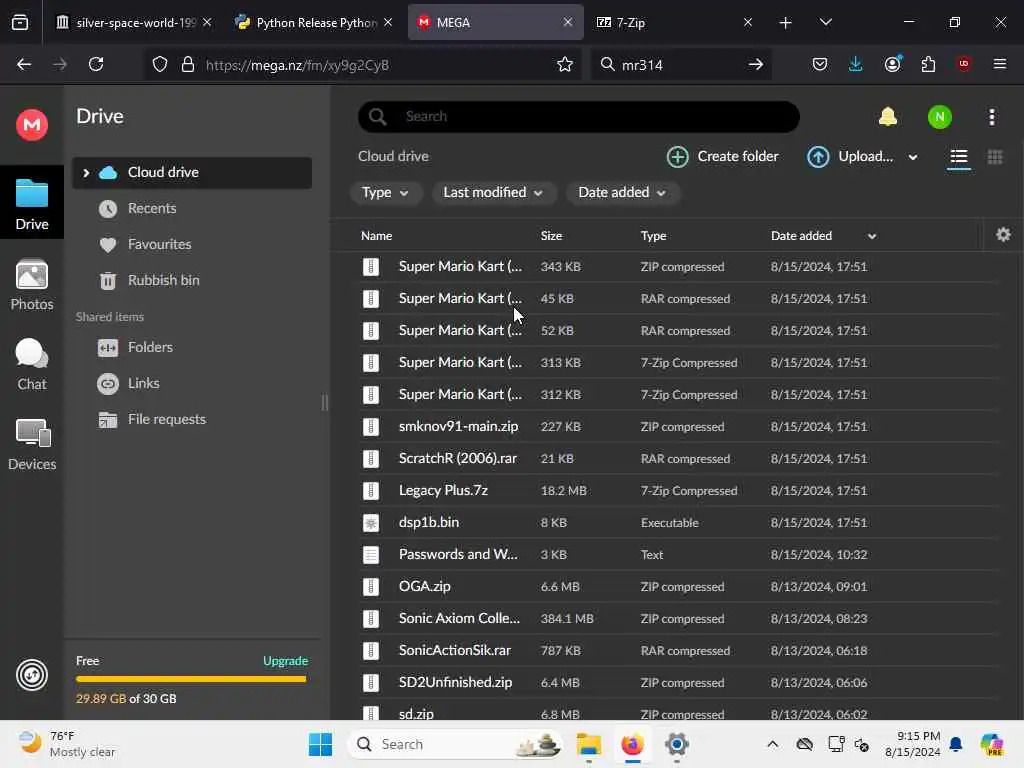The width and height of the screenshot is (1024, 768).
Task: Open the Type filter dropdown
Action: coord(385,193)
